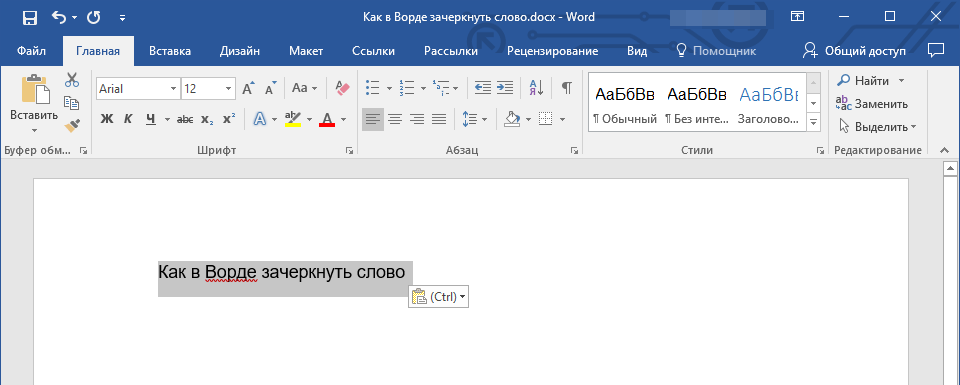Sort text with the A-Z sort icon
The height and width of the screenshot is (385, 960).
[x=536, y=88]
